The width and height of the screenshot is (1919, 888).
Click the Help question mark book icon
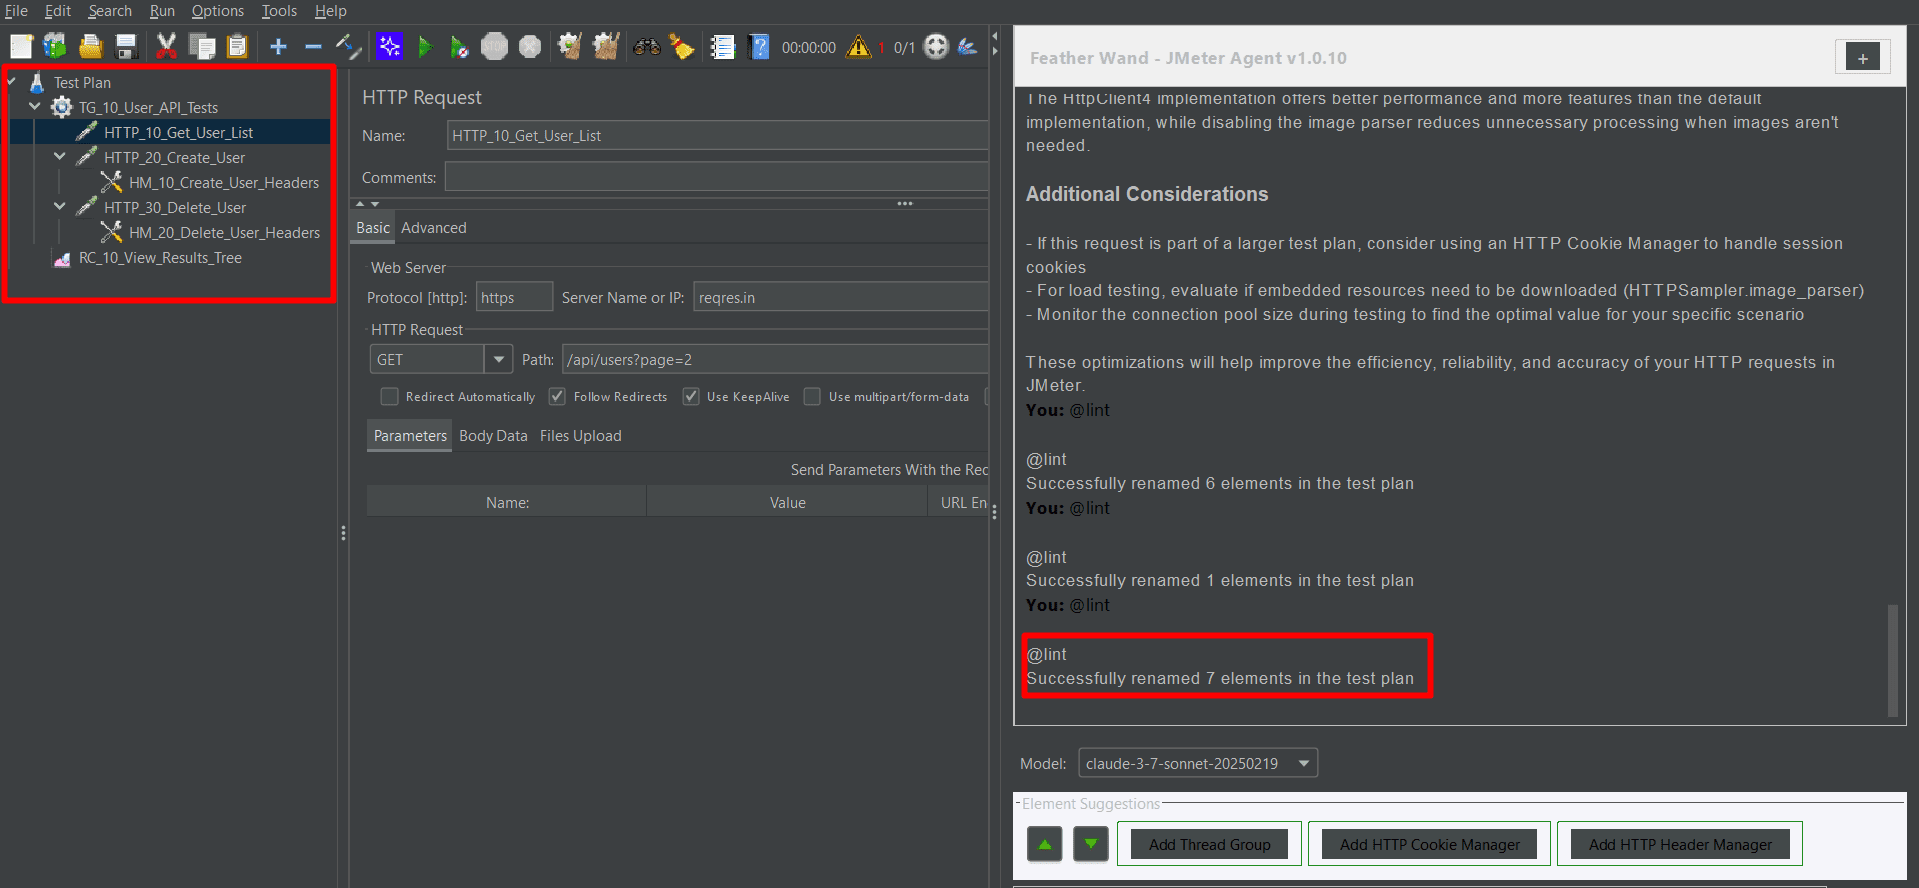759,47
